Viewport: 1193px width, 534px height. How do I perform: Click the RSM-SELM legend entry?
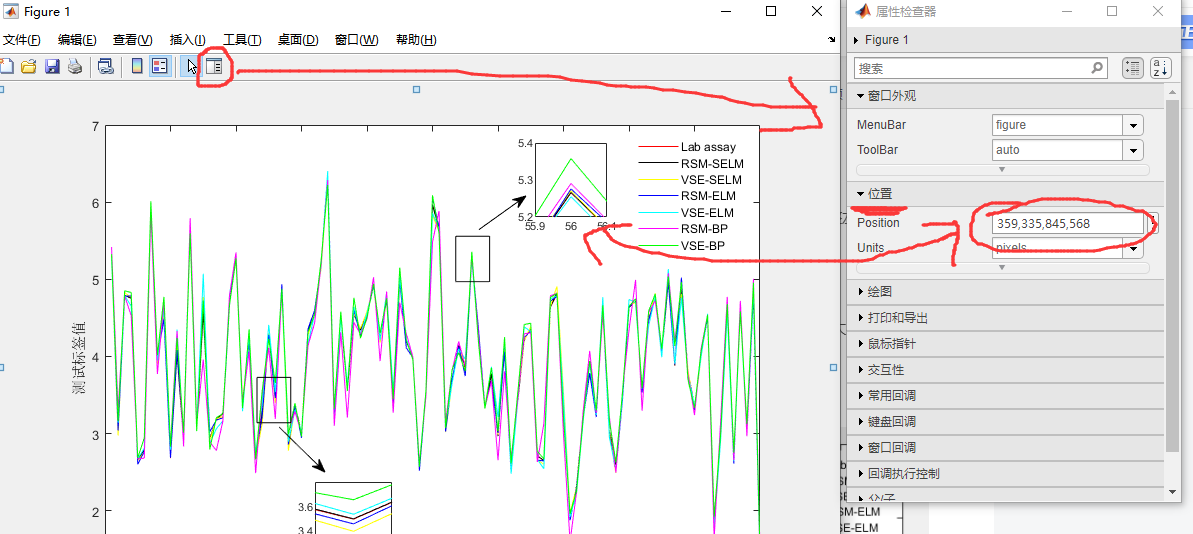[x=691, y=164]
